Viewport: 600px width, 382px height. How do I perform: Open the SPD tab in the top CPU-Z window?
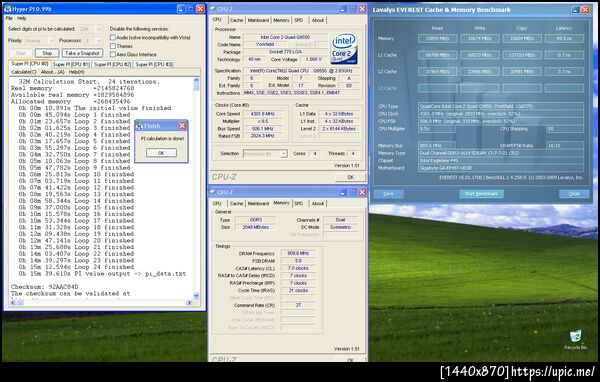299,20
